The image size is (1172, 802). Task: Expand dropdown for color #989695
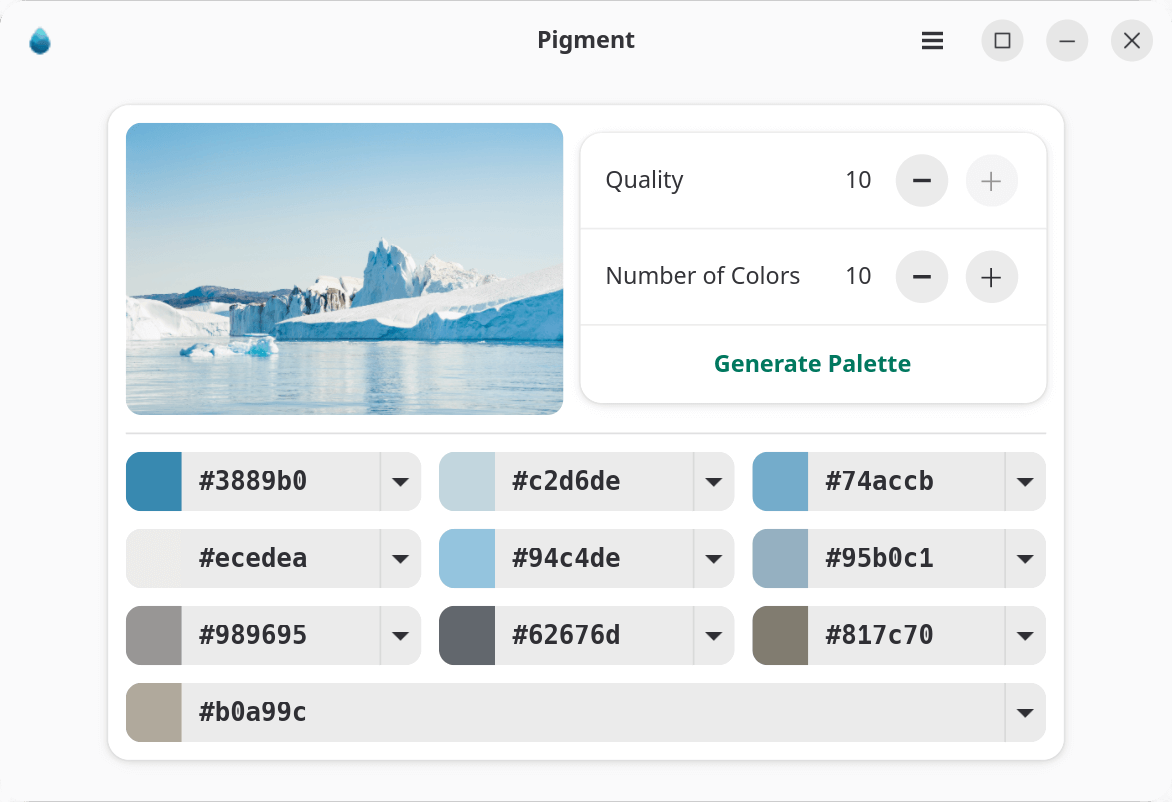click(x=401, y=635)
